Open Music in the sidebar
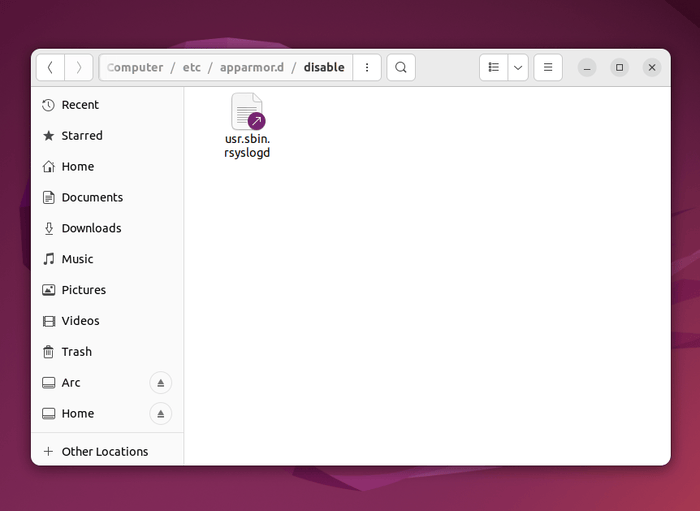This screenshot has height=511, width=700. 107,259
